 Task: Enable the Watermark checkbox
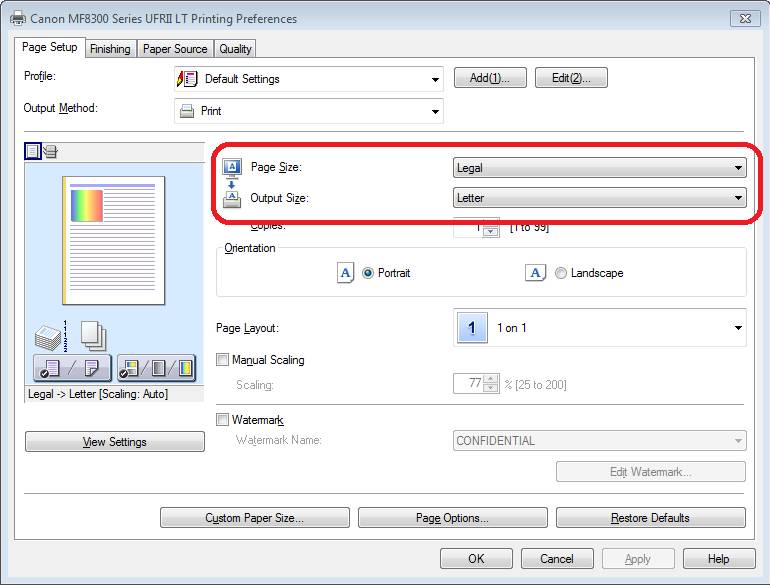(x=222, y=419)
